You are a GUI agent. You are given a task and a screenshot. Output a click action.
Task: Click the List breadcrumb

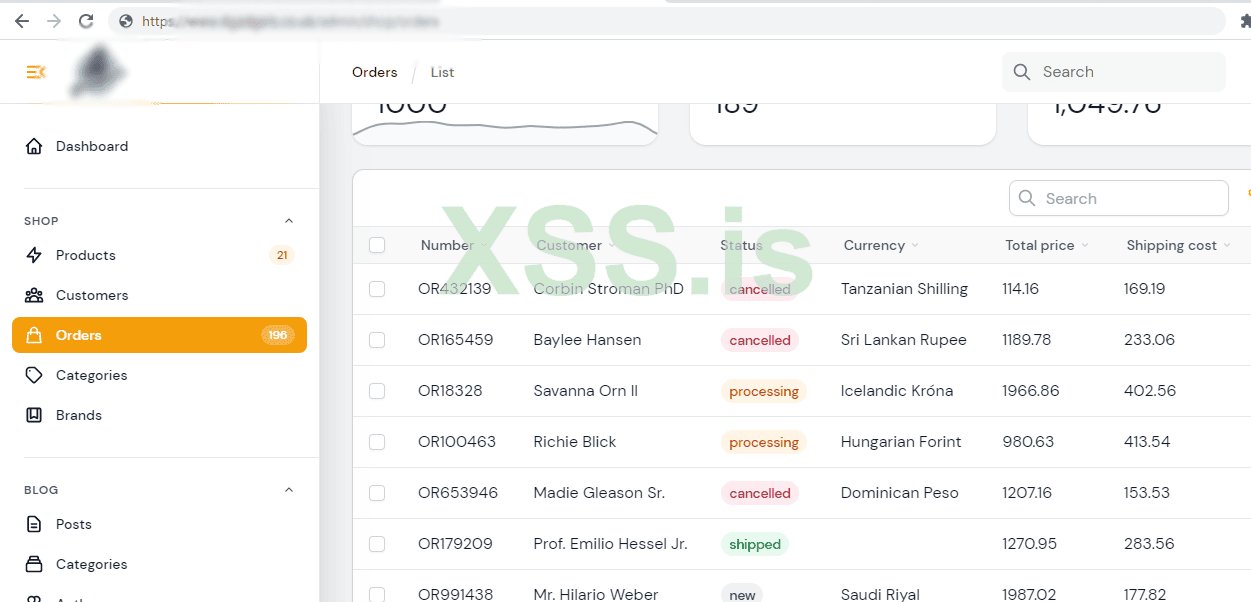click(442, 72)
